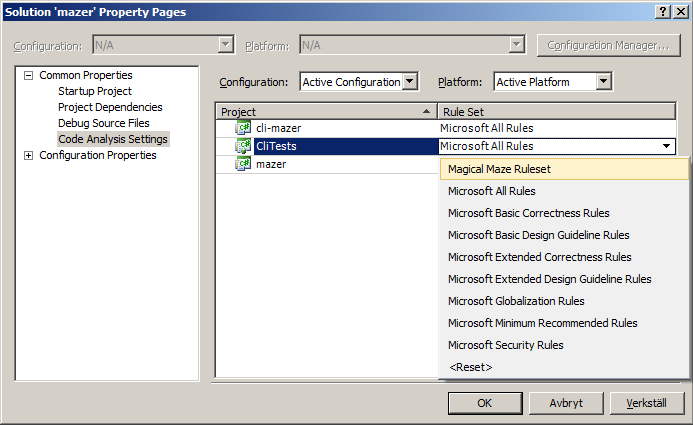
Task: Click the cli-mazer C# project icon
Action: (243, 128)
